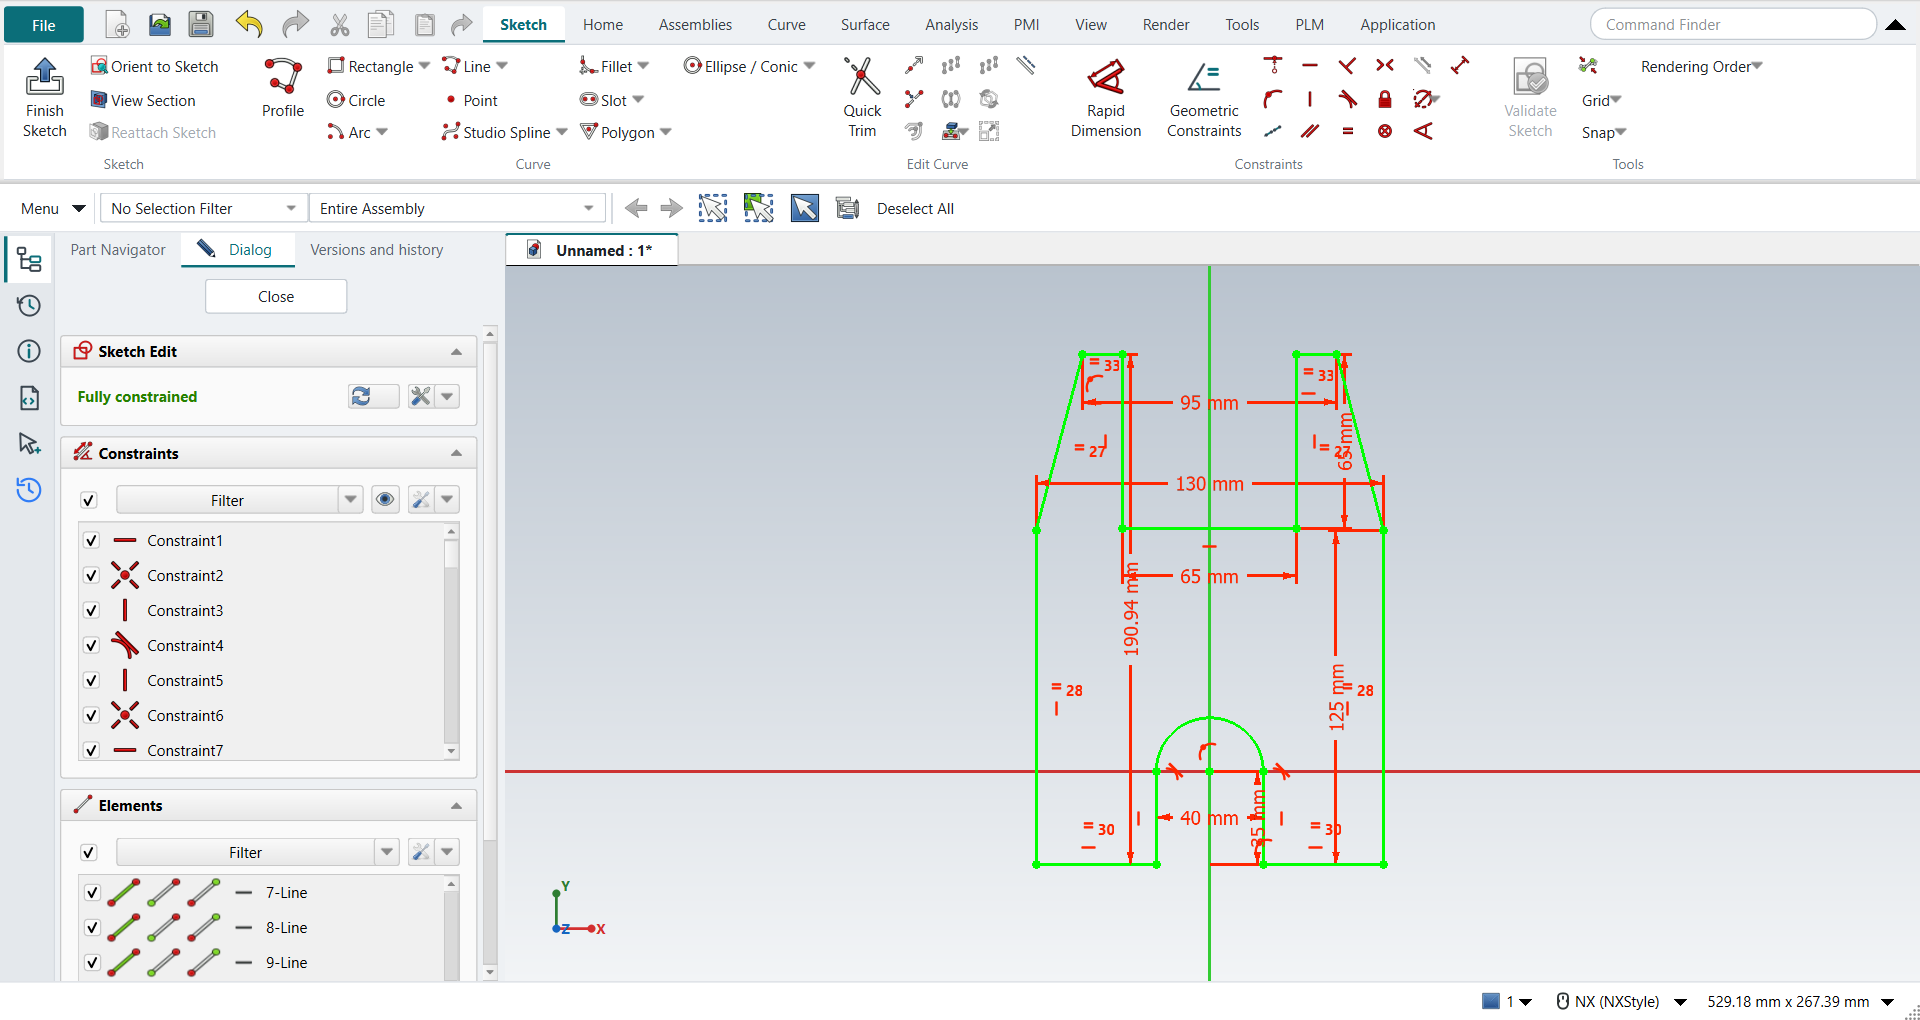Toggle the Constraint4 checkbox
Viewport: 1920px width, 1020px height.
(x=91, y=645)
